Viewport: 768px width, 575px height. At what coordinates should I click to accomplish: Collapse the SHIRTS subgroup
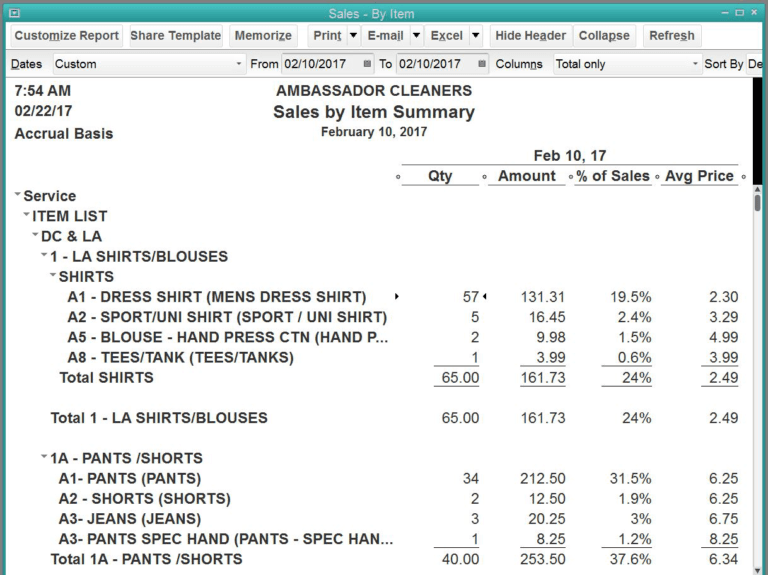tap(53, 276)
